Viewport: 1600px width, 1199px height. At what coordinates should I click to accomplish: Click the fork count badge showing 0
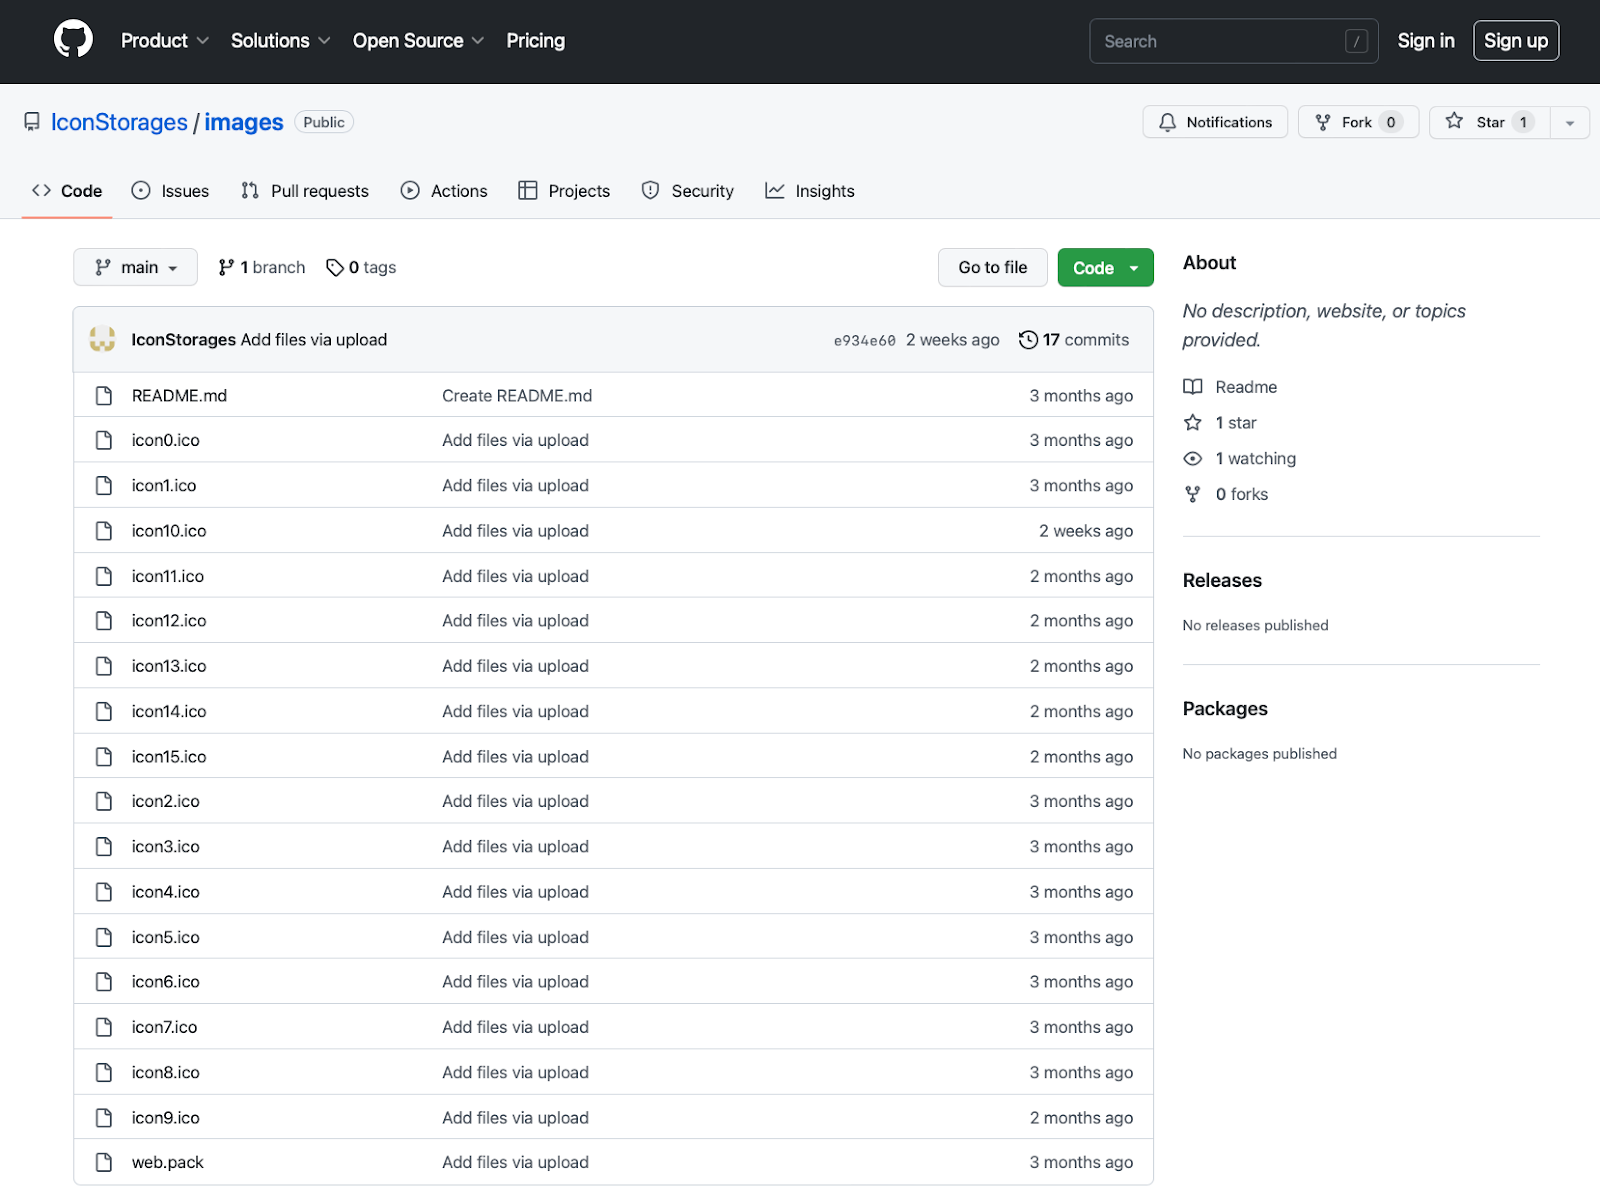(1391, 122)
